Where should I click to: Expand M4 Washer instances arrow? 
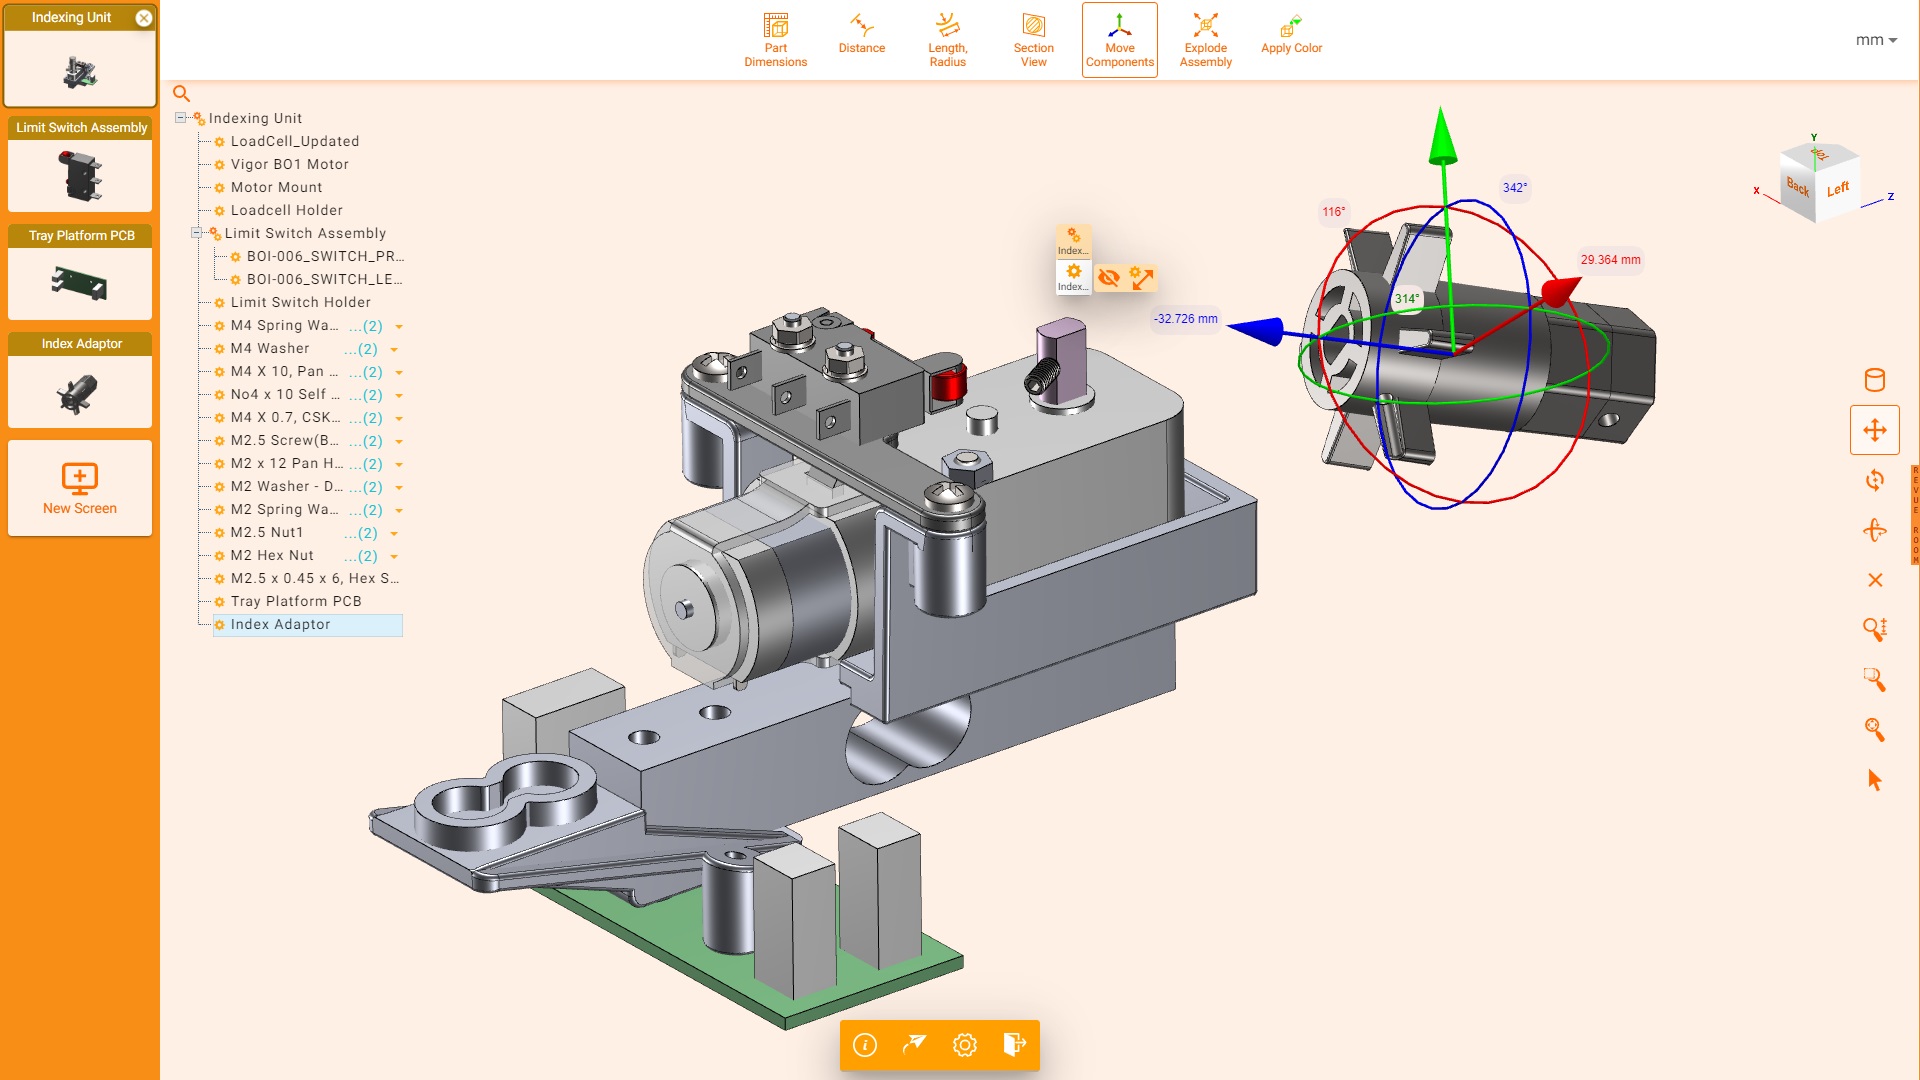pyautogui.click(x=394, y=350)
